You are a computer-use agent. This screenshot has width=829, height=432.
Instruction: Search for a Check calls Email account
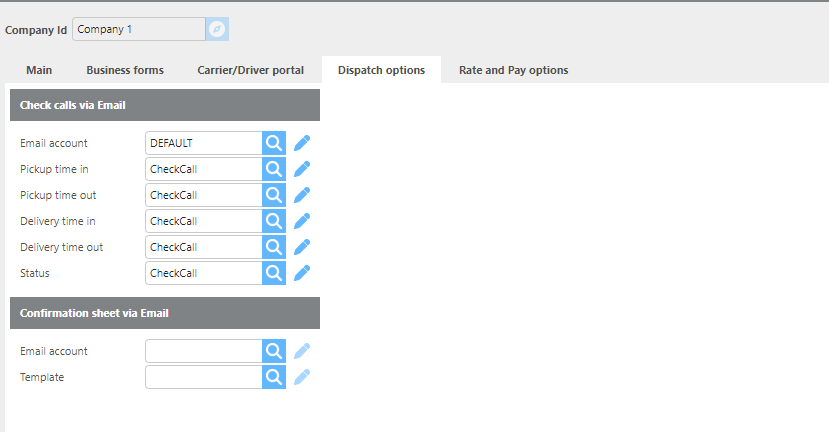pos(274,143)
